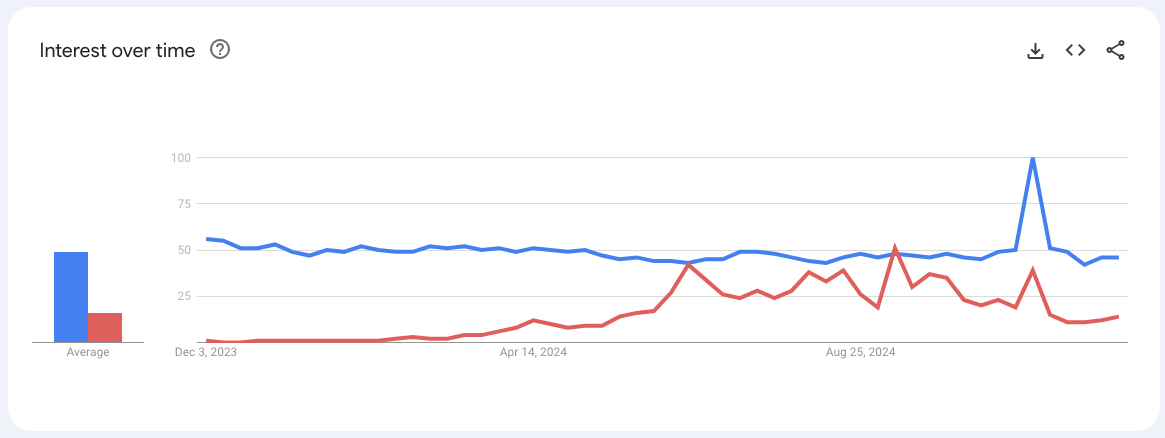Viewport: 1165px width, 438px height.
Task: Click the "Interest over time" heading
Action: coord(117,50)
